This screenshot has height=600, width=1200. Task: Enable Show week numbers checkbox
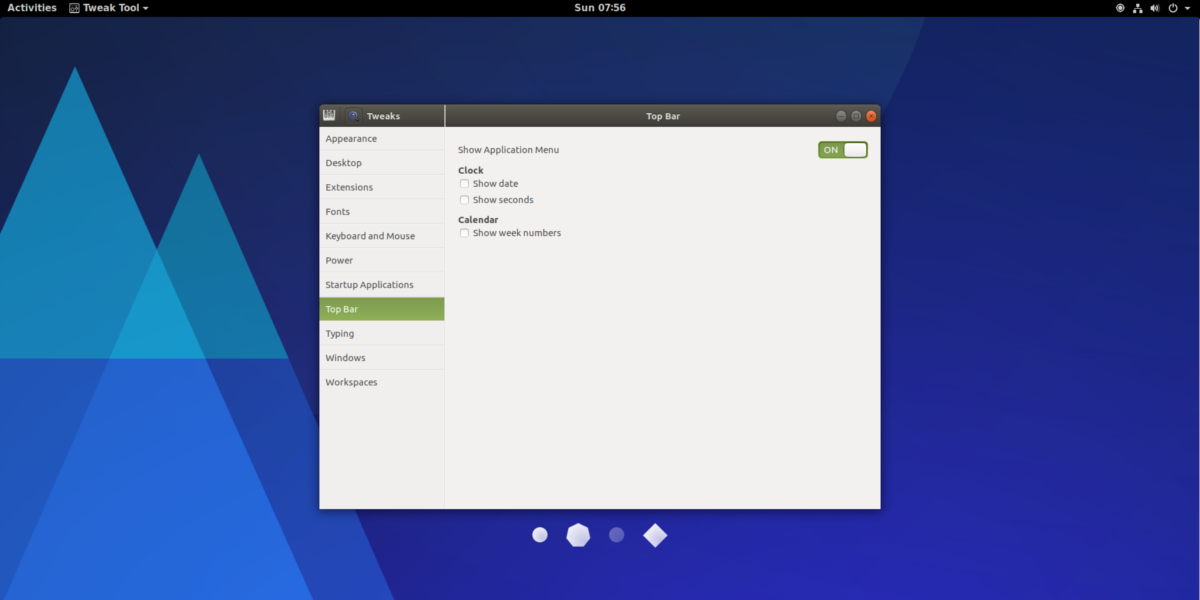click(464, 233)
